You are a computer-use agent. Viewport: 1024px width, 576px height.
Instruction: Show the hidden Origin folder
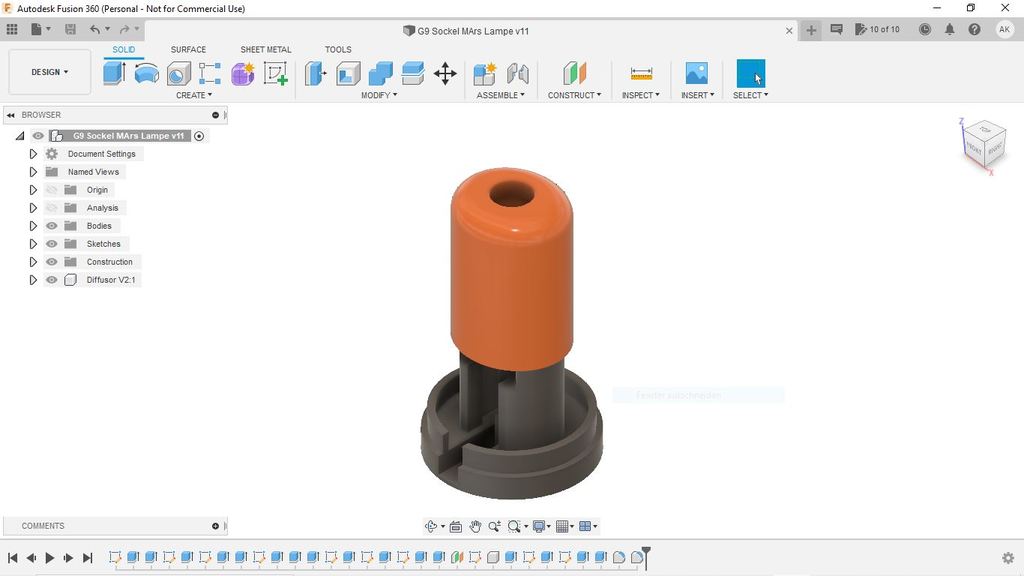pos(52,190)
